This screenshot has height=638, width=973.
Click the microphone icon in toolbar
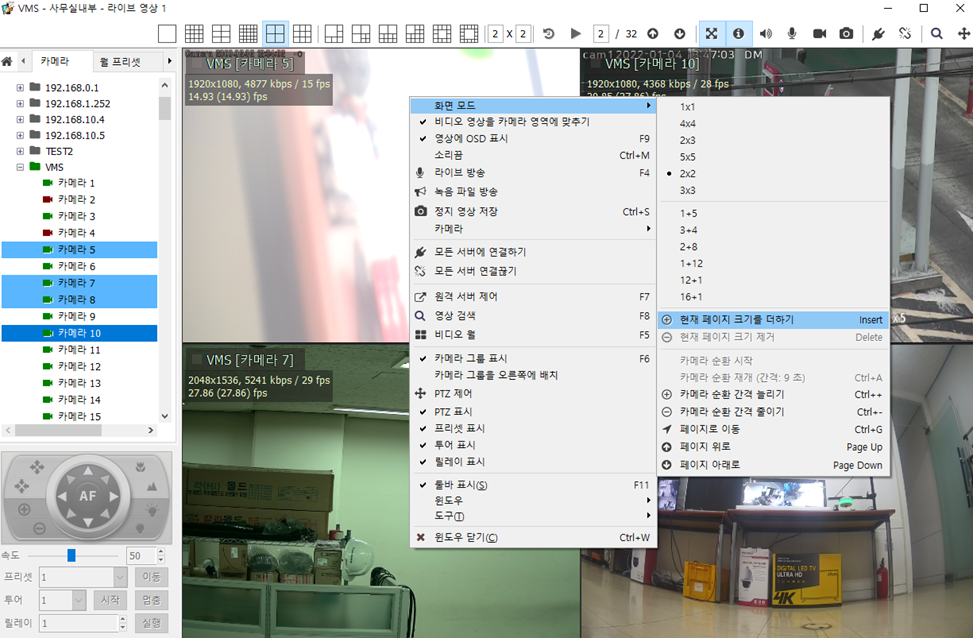coord(792,33)
